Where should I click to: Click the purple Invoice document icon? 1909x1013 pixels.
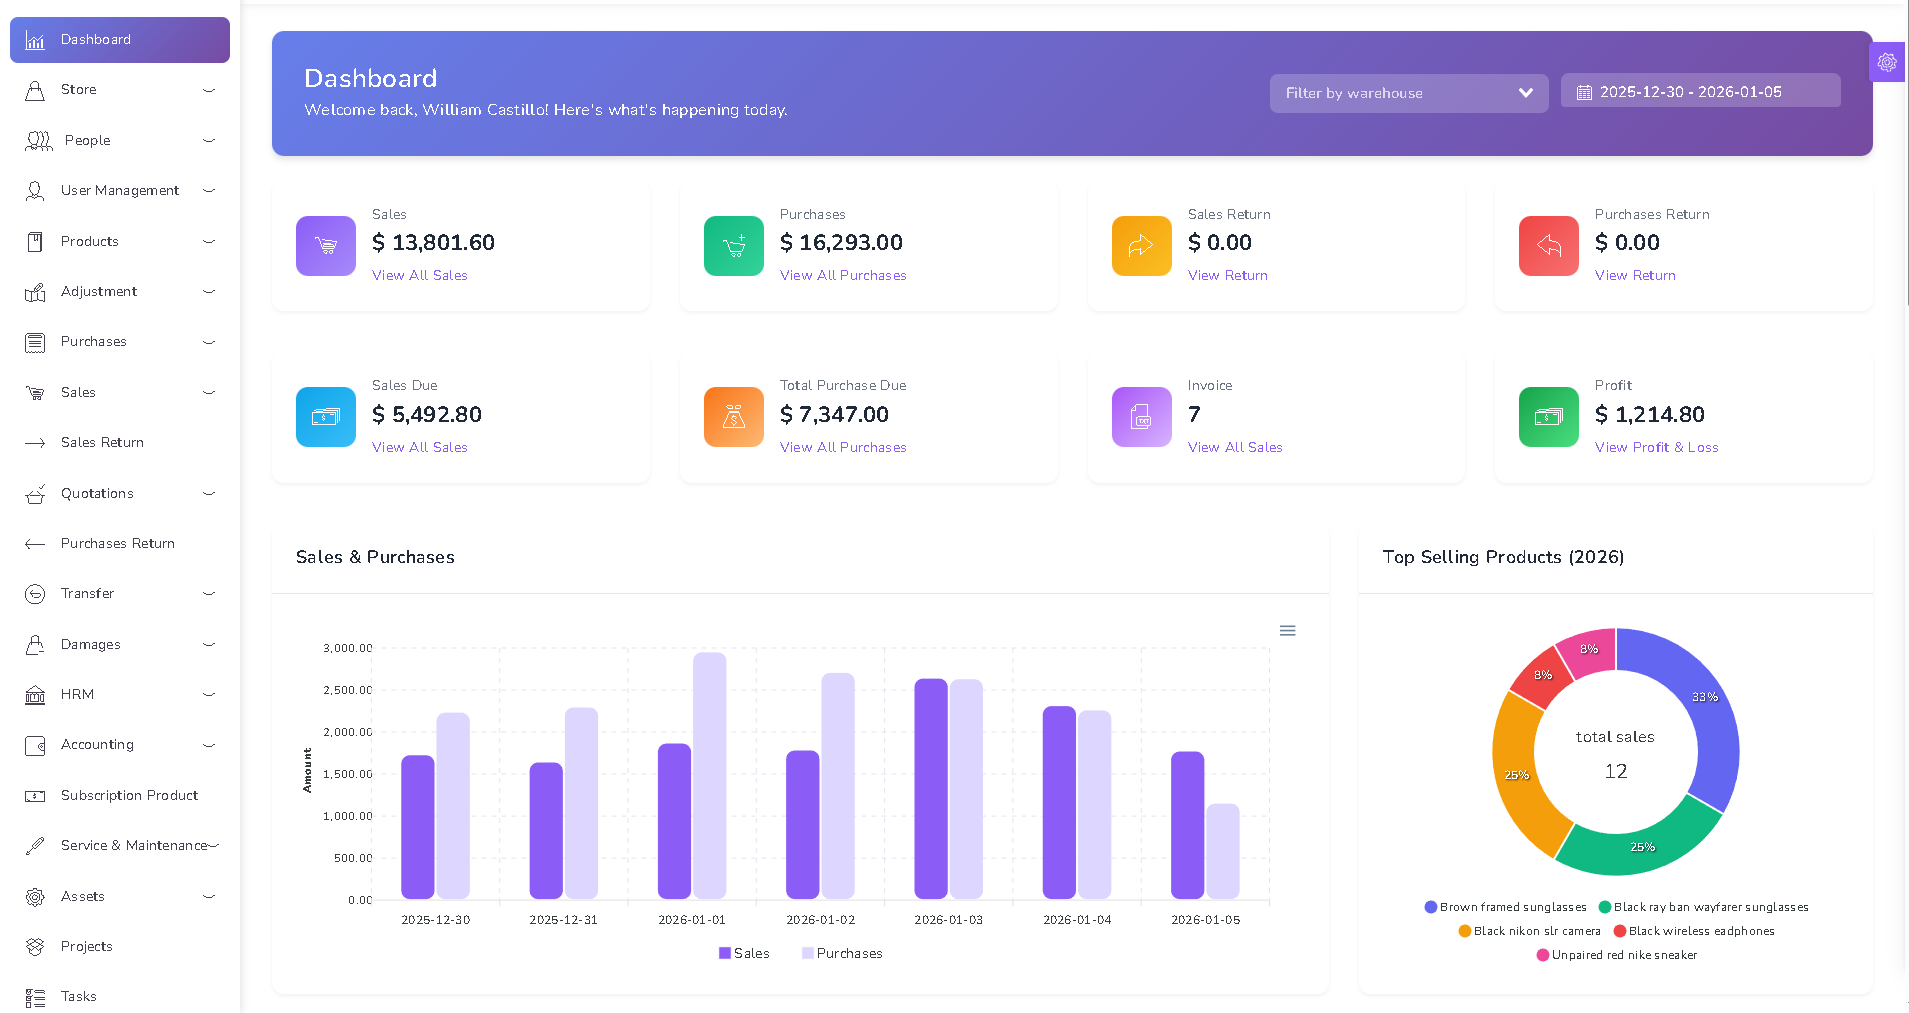1141,417
